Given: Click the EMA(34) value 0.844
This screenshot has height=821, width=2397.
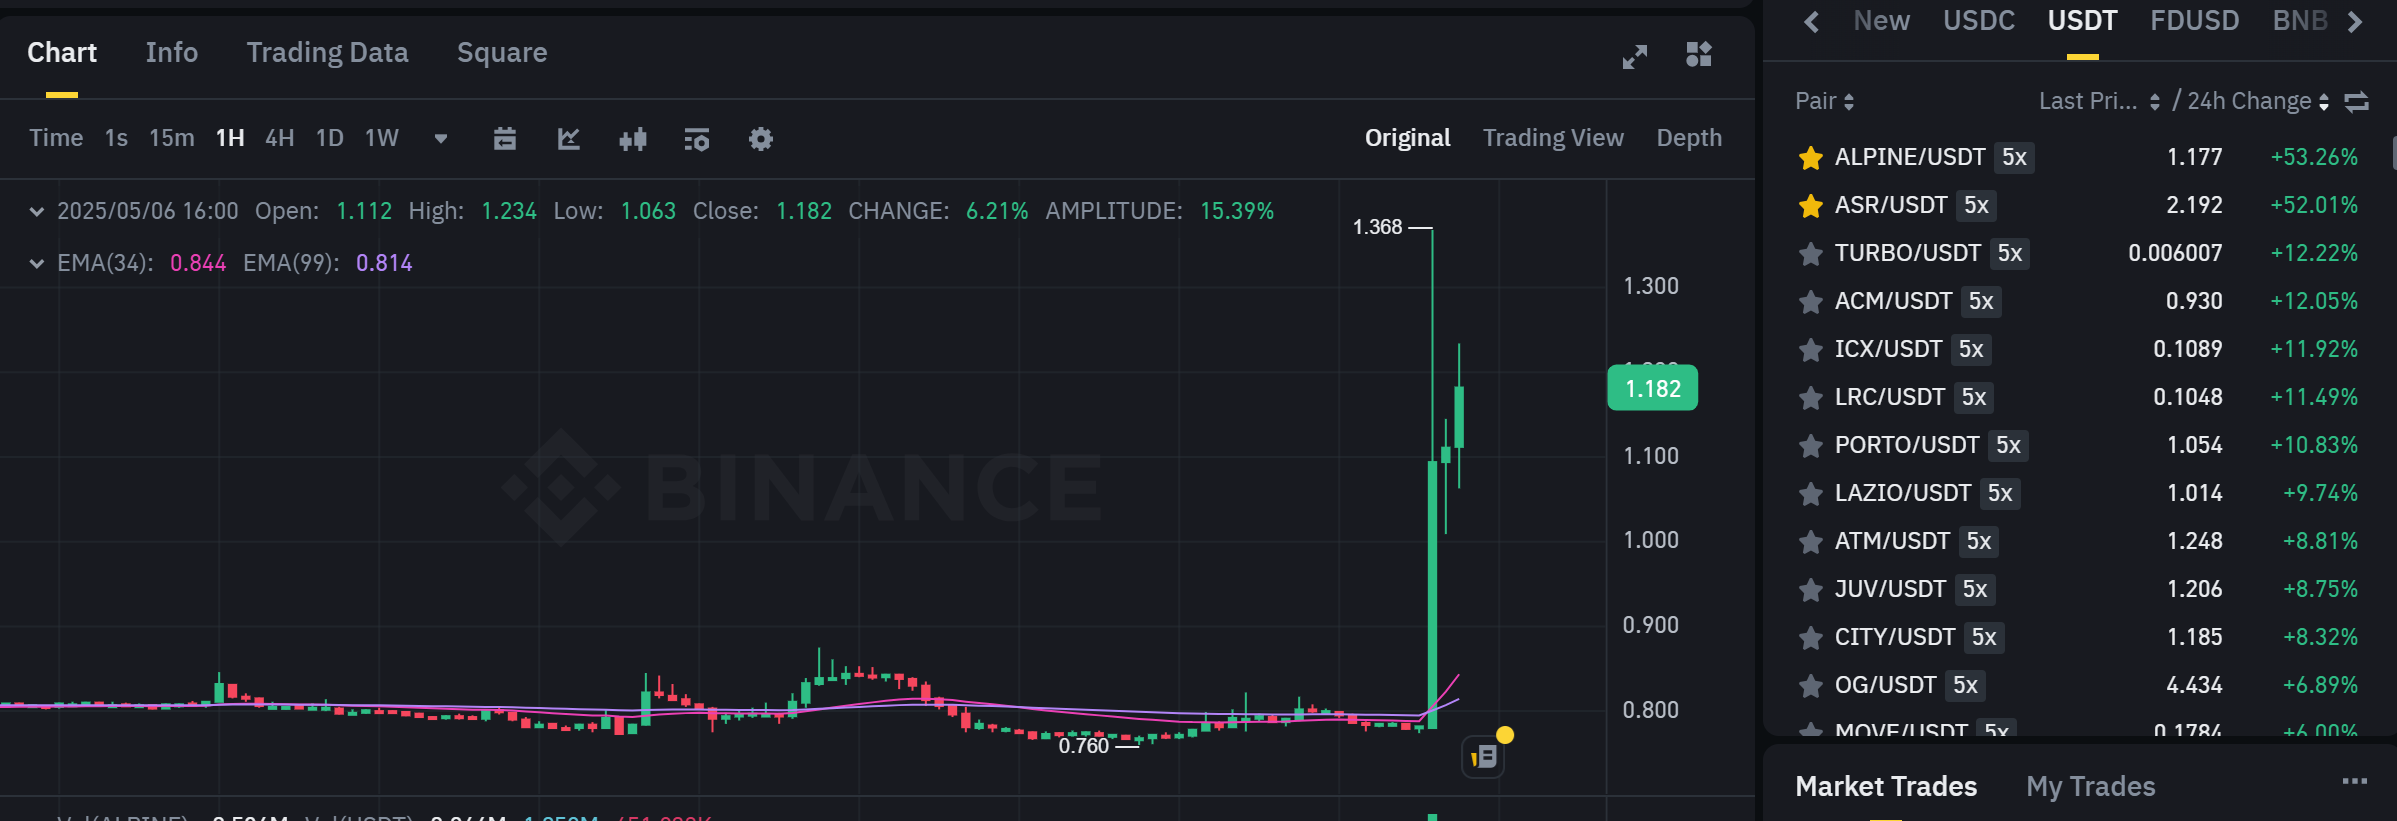Looking at the screenshot, I should pyautogui.click(x=198, y=263).
